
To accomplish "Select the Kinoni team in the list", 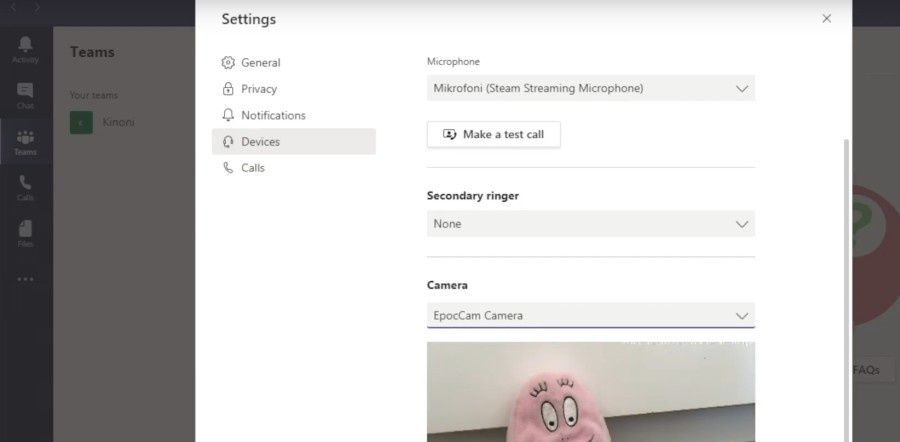I will (123, 122).
